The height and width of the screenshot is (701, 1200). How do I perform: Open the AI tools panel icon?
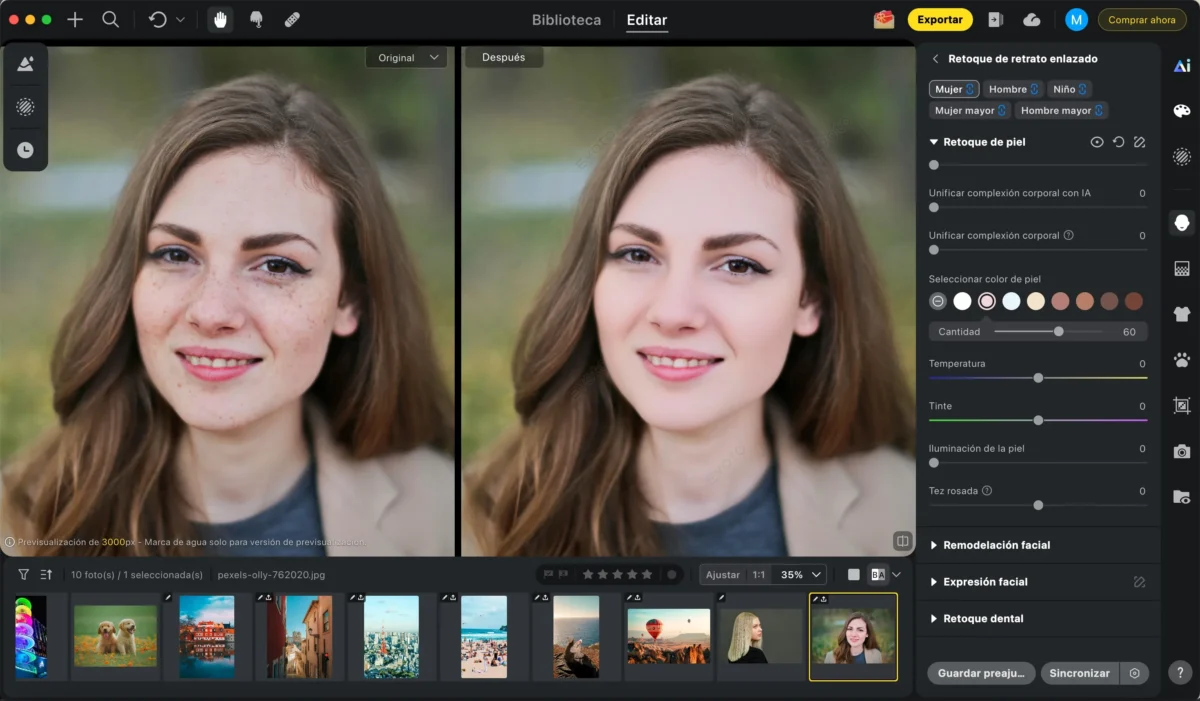point(1182,66)
